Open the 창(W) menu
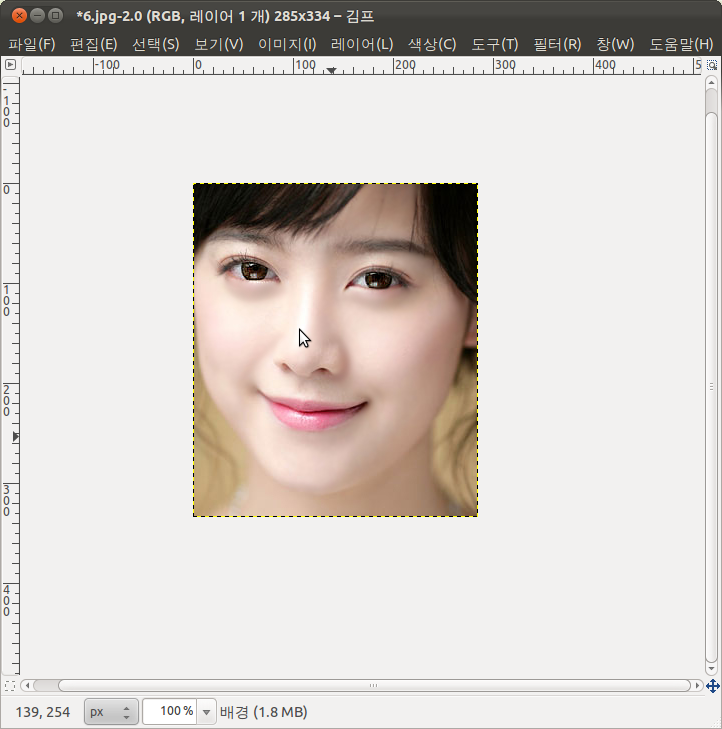 point(615,45)
